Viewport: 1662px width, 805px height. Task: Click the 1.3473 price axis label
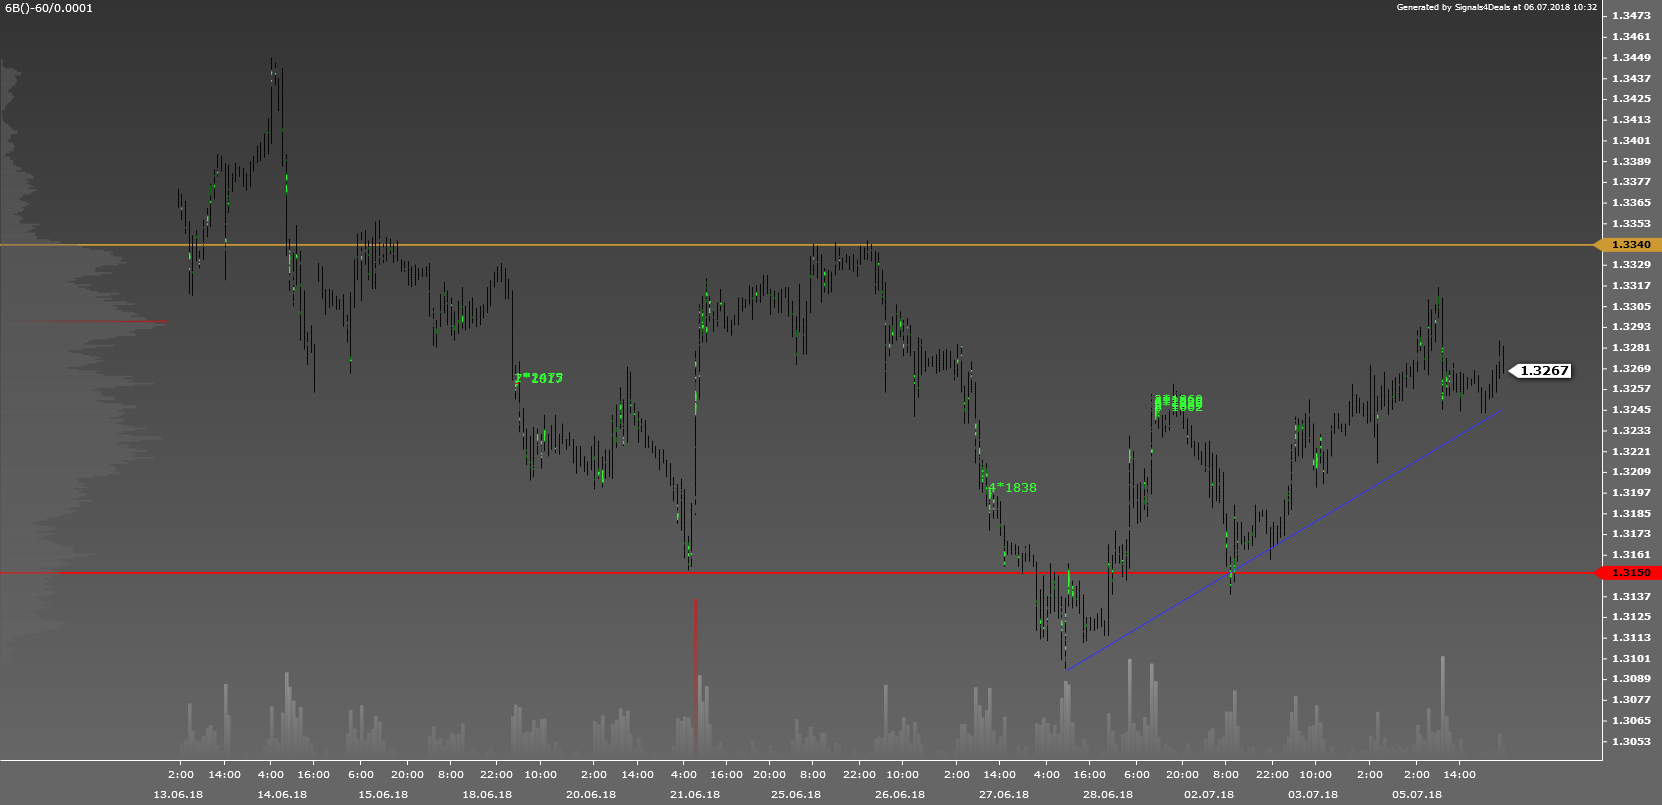pyautogui.click(x=1631, y=16)
